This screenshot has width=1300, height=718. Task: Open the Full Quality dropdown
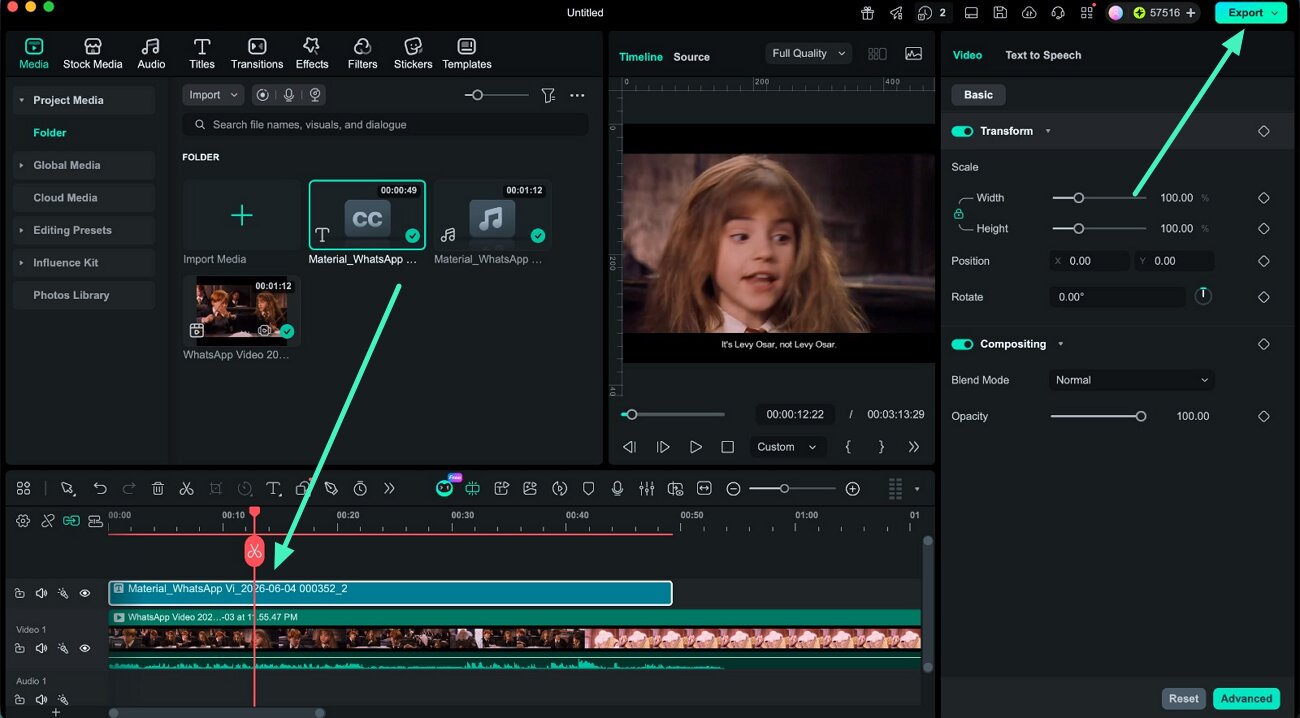(x=809, y=53)
